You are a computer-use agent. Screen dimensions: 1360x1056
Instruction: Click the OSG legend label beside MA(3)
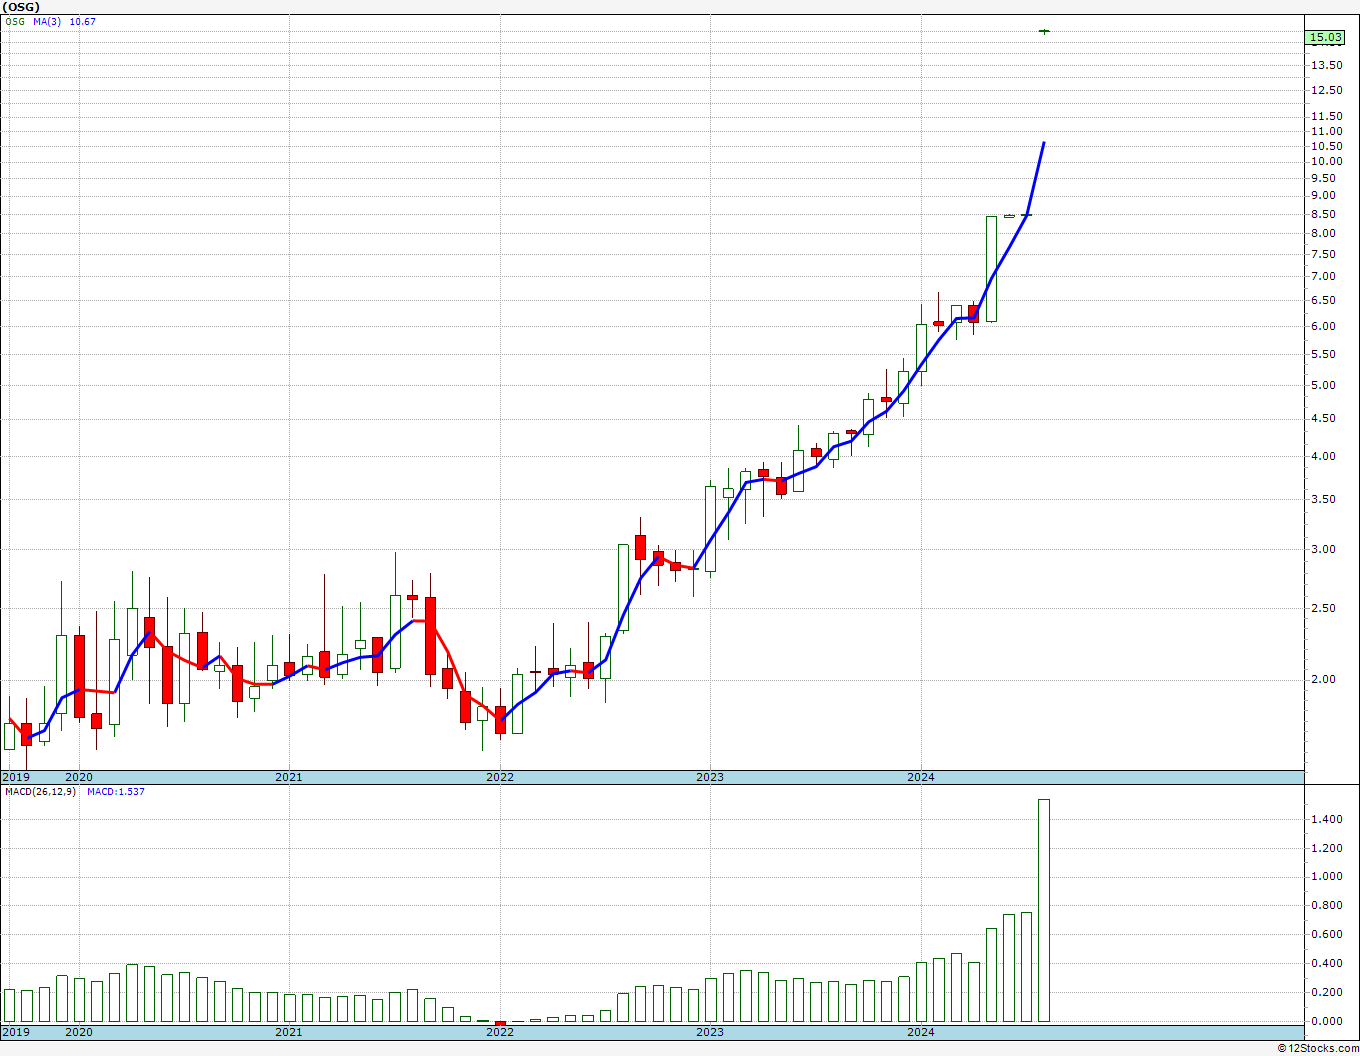point(15,21)
